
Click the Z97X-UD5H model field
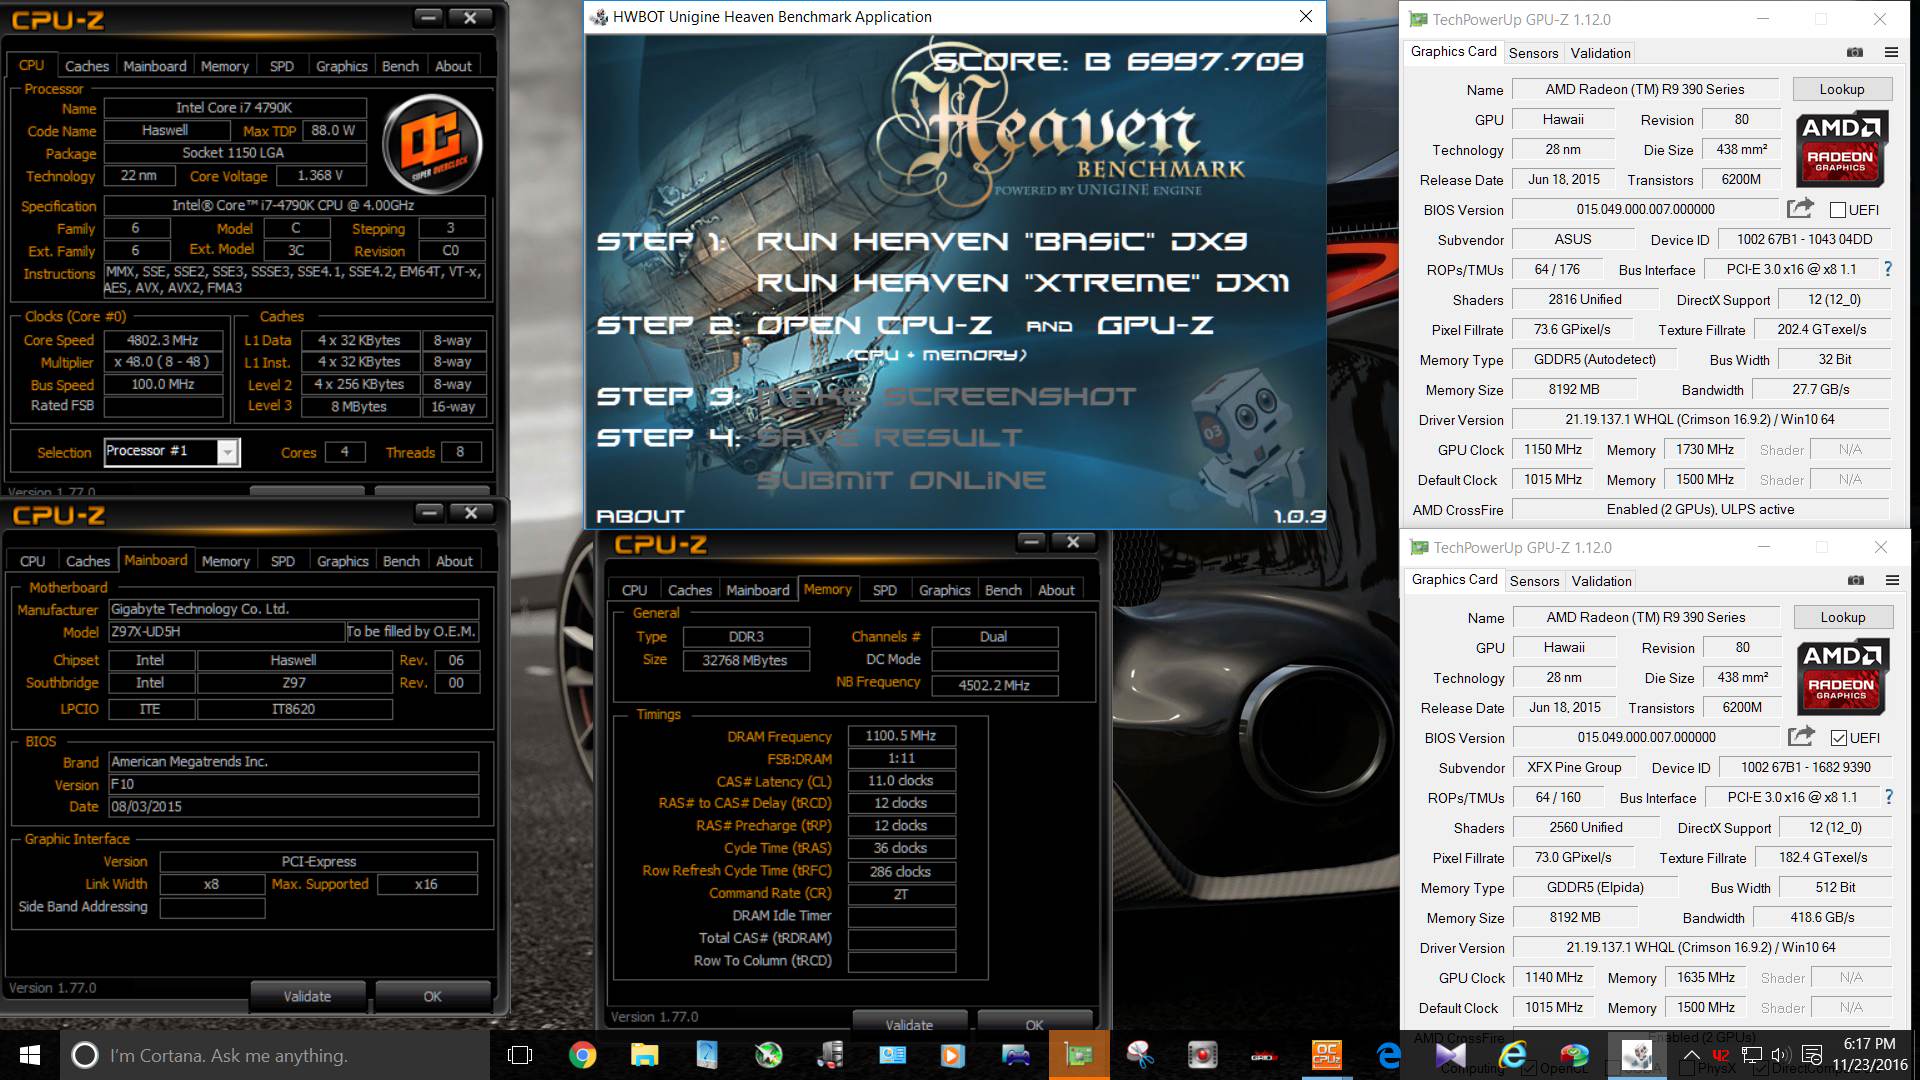(x=226, y=632)
